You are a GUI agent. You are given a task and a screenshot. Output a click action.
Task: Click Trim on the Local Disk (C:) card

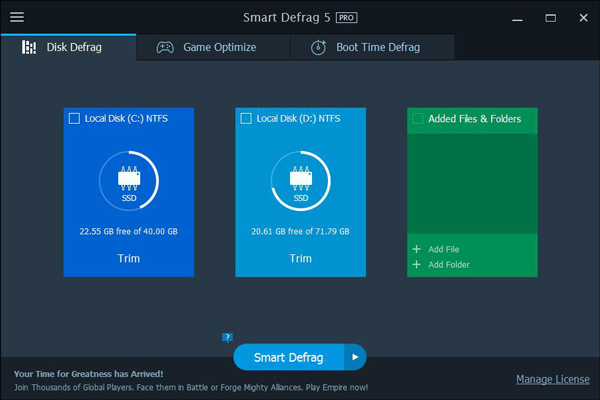(129, 258)
